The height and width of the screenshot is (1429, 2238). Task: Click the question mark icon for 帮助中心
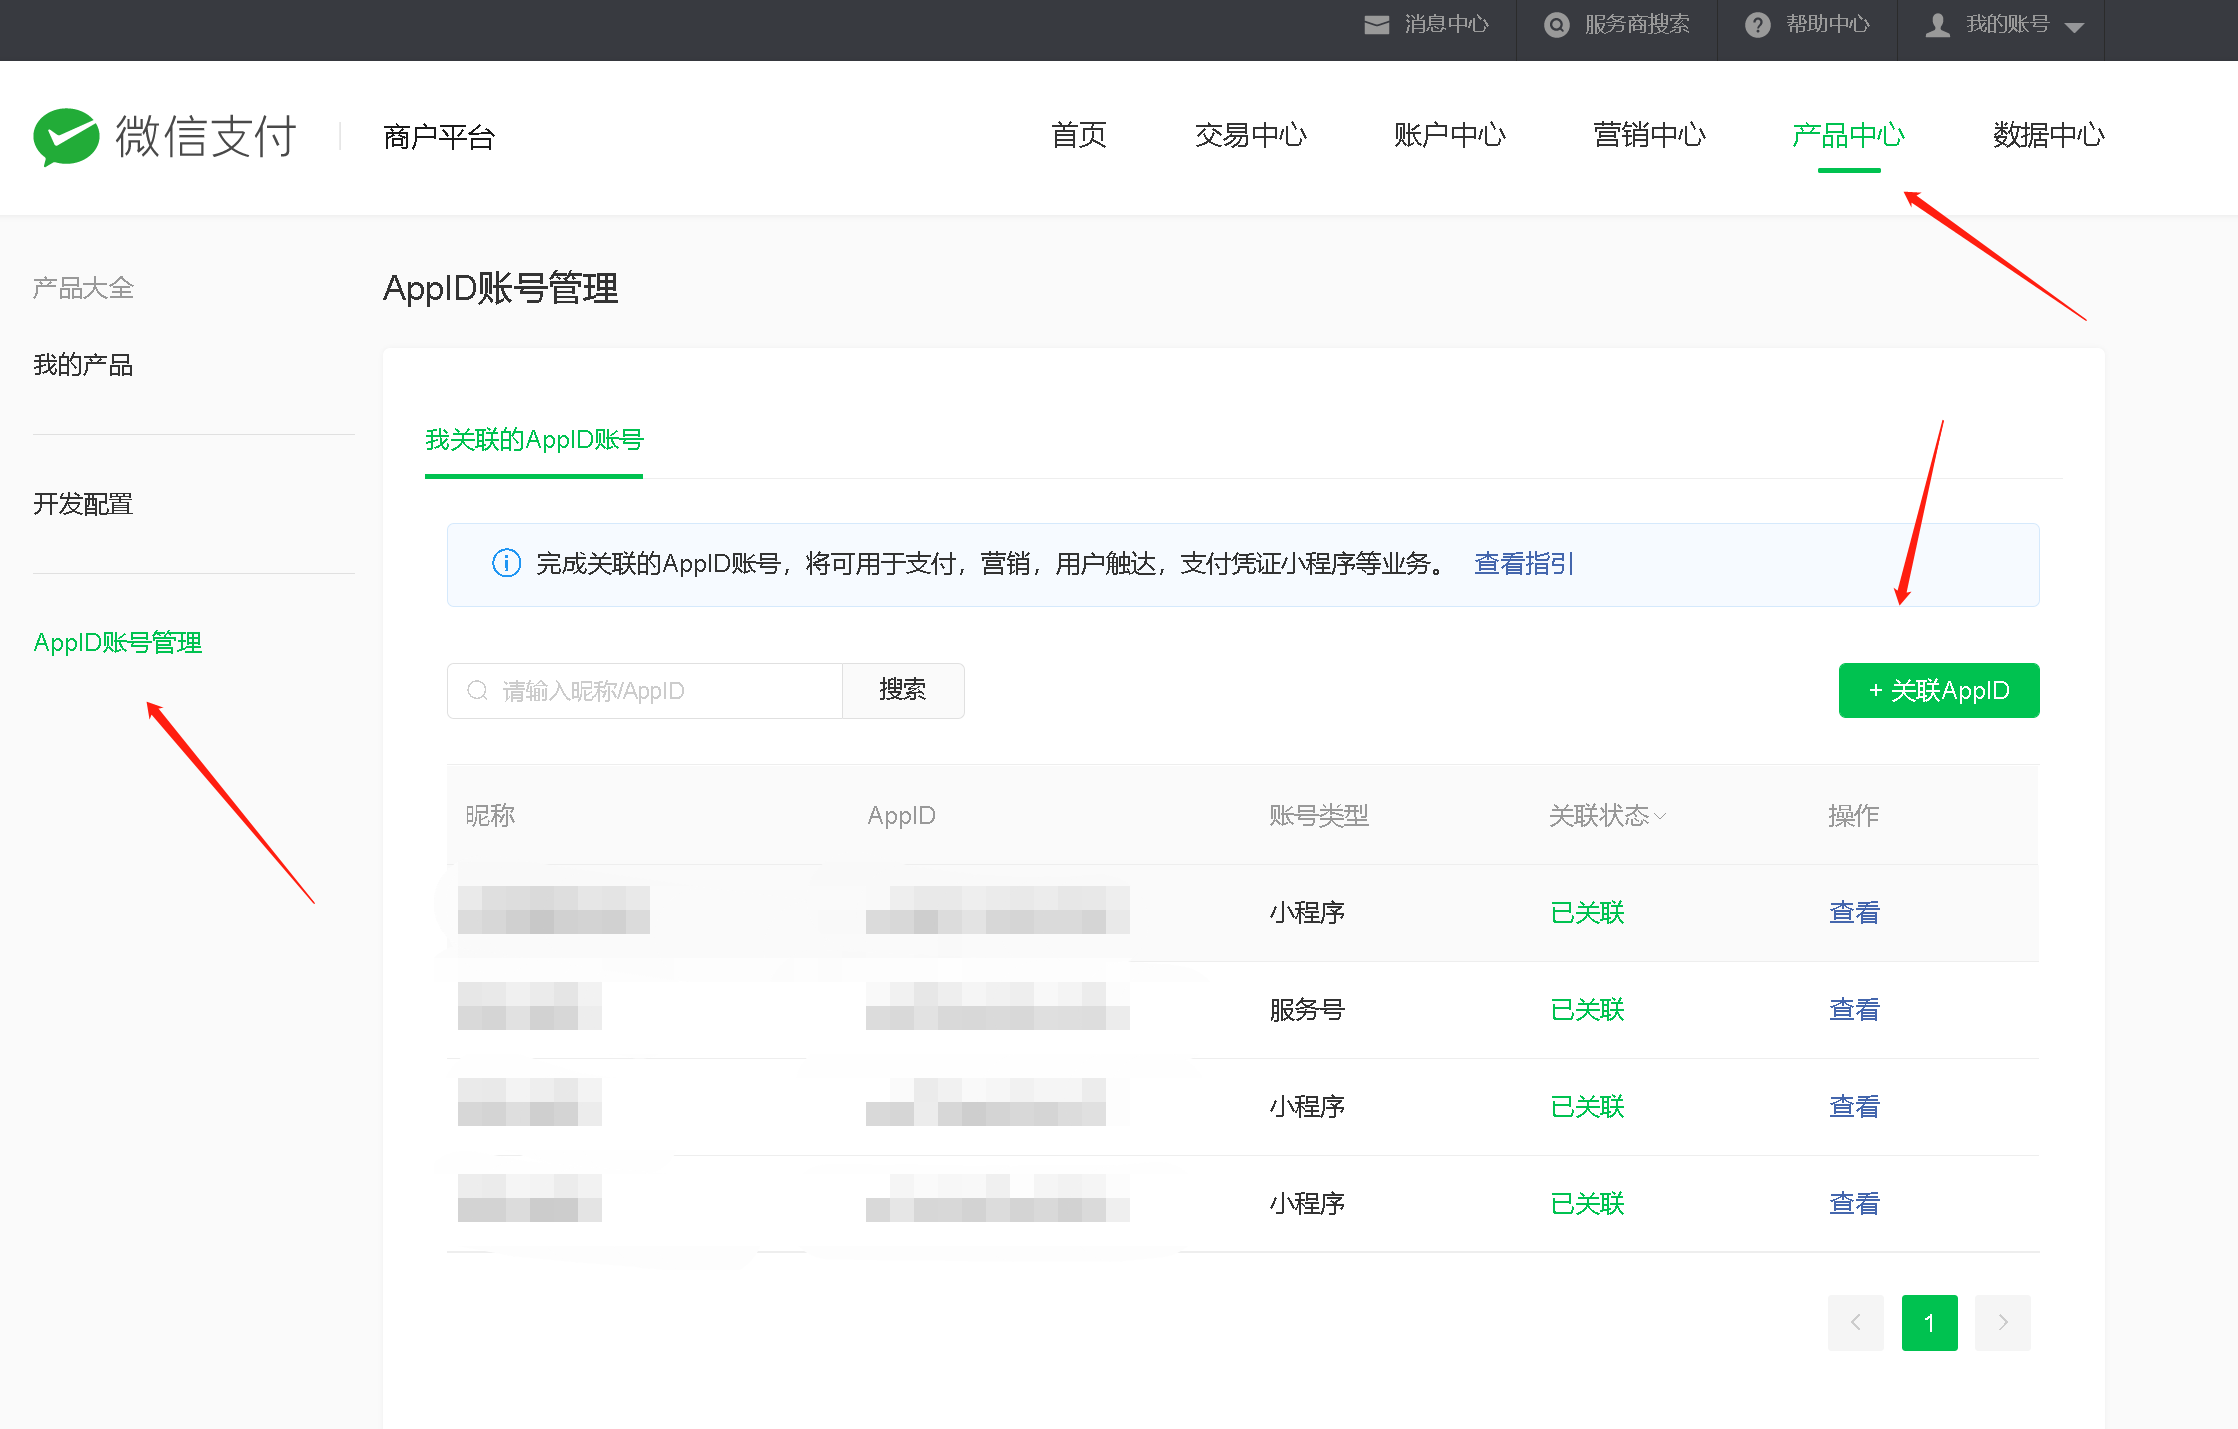(x=1757, y=25)
